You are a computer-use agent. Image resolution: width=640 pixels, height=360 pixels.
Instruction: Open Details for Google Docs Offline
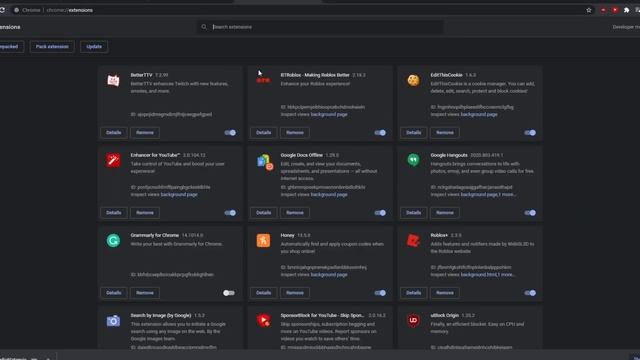pos(263,213)
